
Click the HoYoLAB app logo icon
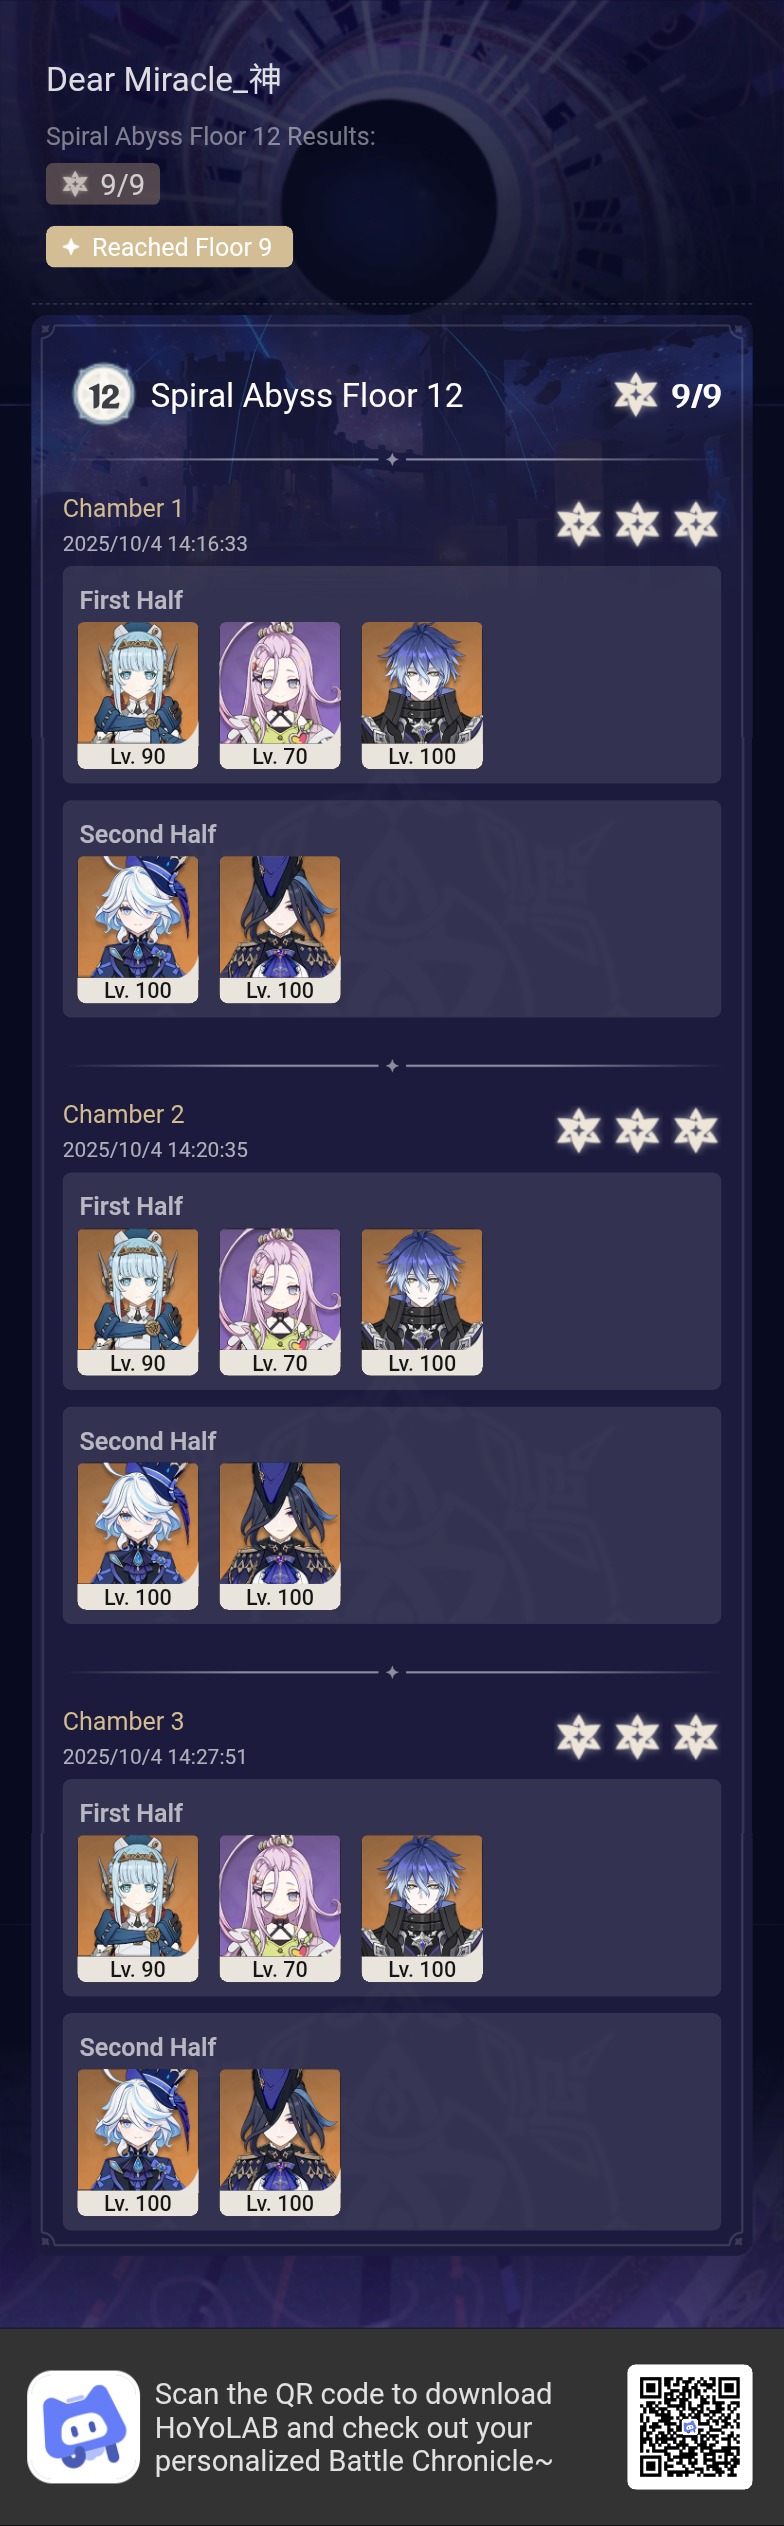click(83, 2426)
